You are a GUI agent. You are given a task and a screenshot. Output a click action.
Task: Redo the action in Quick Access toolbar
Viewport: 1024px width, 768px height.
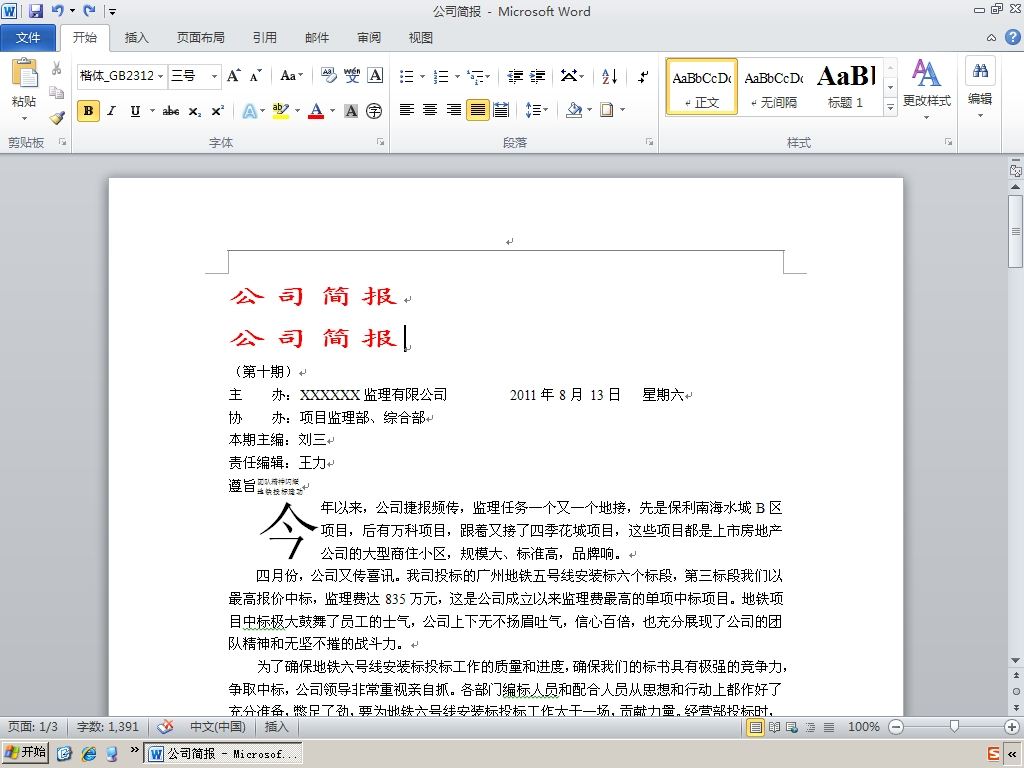tap(89, 10)
